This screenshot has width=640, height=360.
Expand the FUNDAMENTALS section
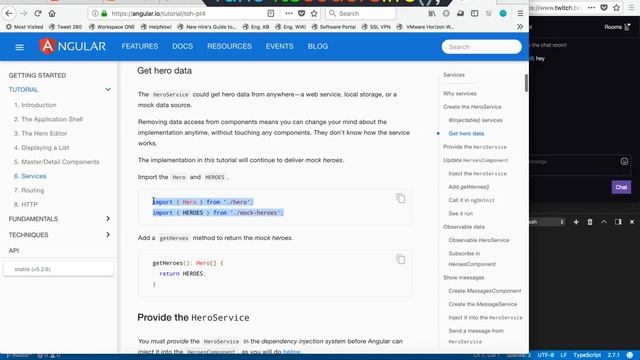tap(59, 219)
